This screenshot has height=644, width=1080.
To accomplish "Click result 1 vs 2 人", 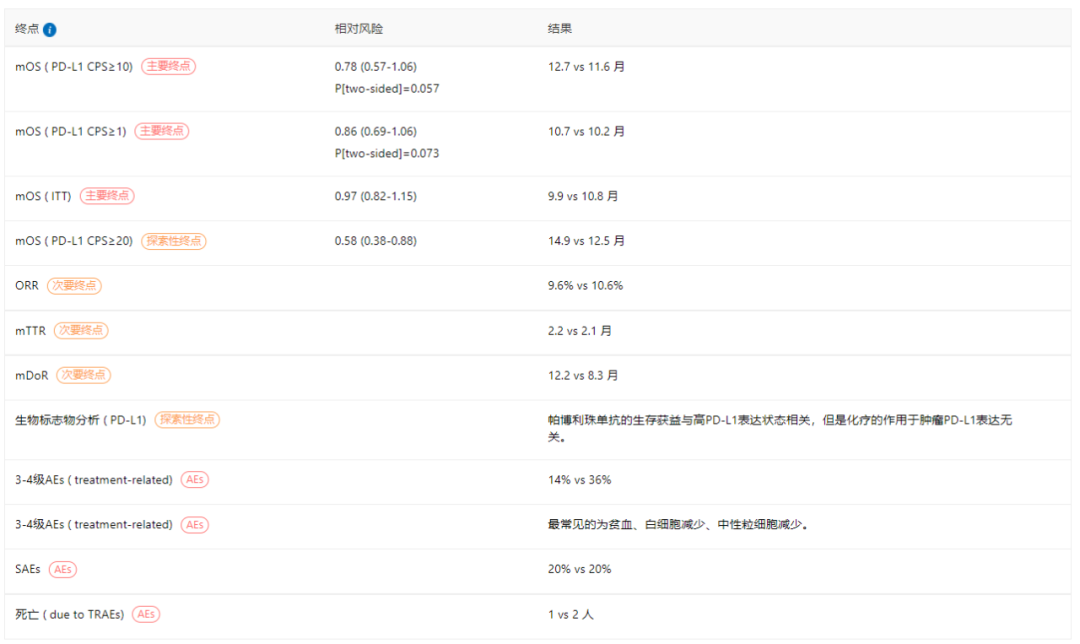I will point(570,614).
